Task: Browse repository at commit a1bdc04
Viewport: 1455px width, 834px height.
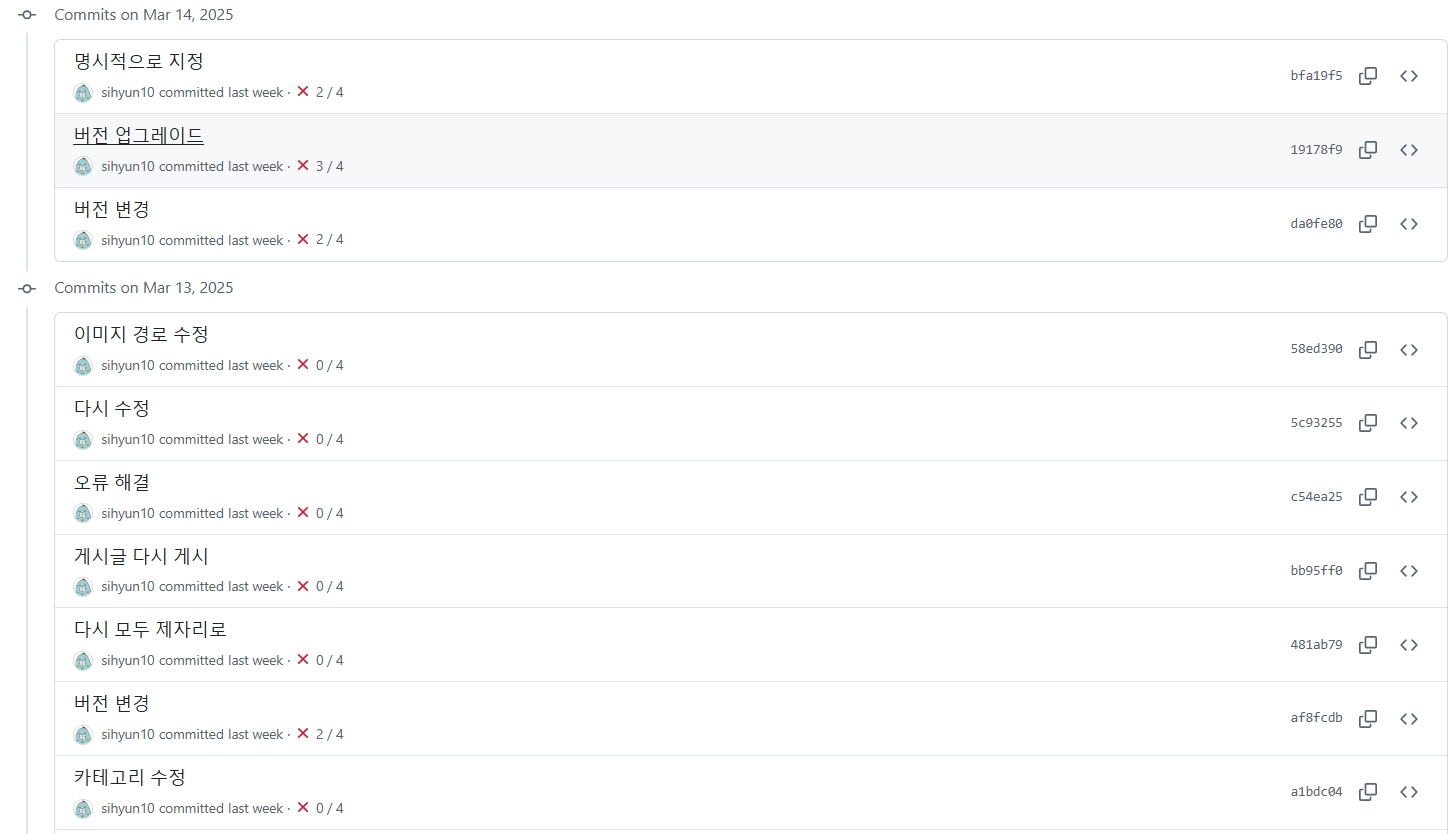Action: pyautogui.click(x=1409, y=792)
